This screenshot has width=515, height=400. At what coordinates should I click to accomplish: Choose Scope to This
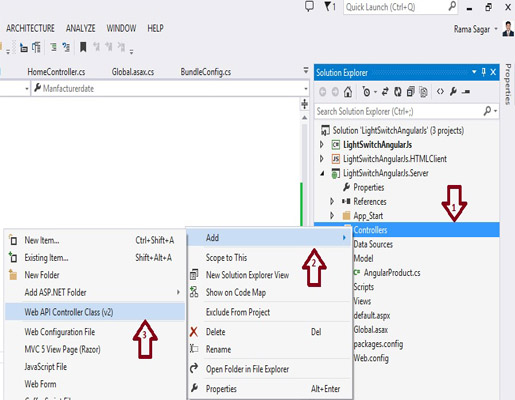(x=226, y=257)
